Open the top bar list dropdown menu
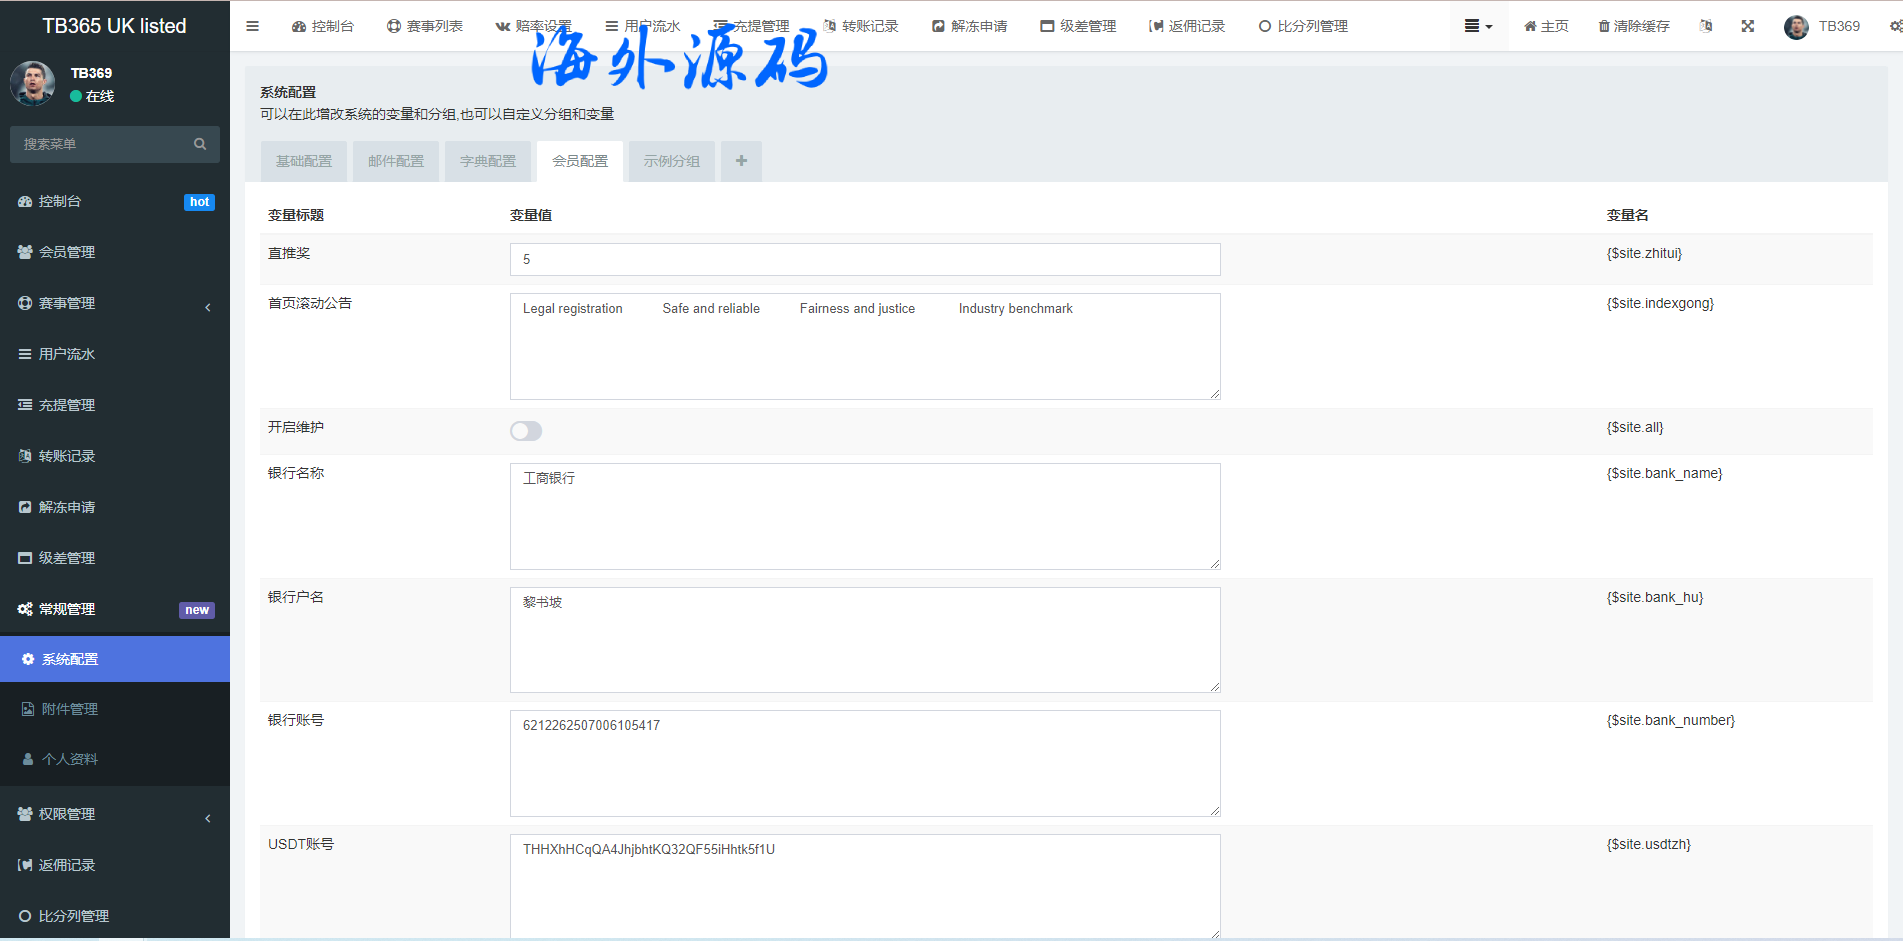The height and width of the screenshot is (941, 1903). [x=1477, y=26]
